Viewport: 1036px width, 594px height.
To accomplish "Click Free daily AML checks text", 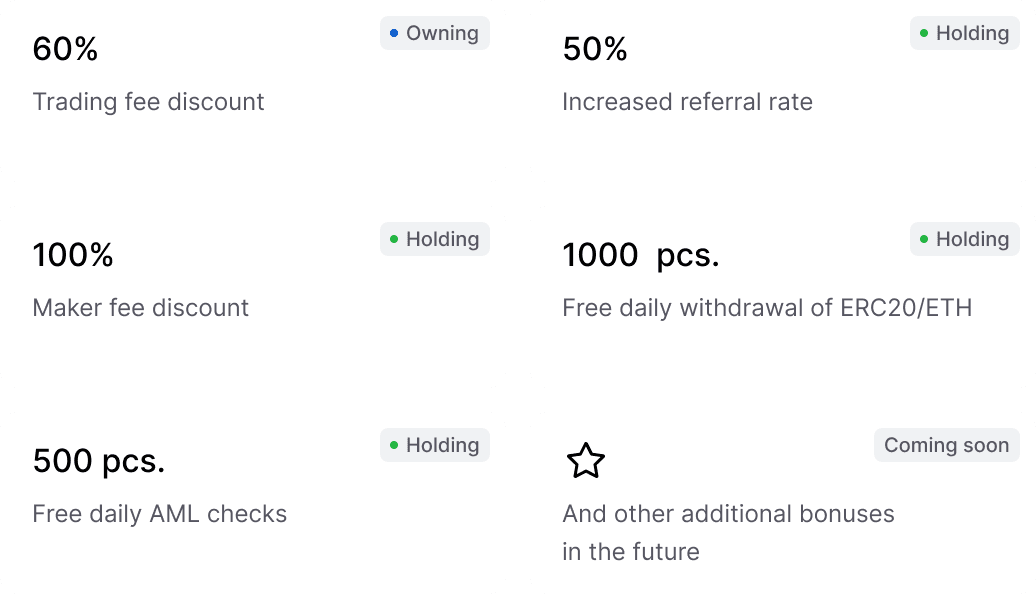I will pos(160,514).
